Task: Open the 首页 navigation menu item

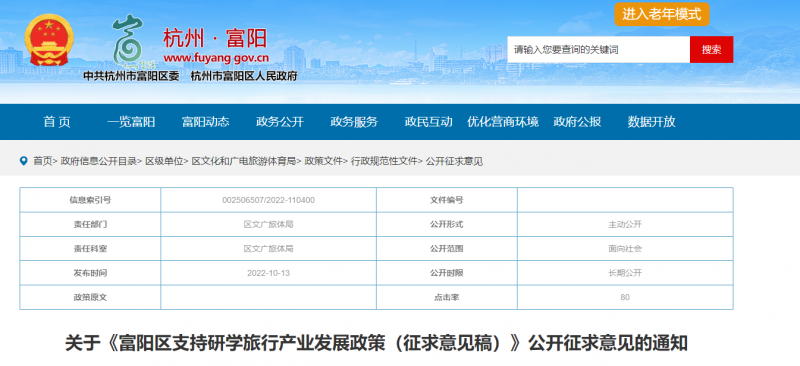Action: click(57, 121)
